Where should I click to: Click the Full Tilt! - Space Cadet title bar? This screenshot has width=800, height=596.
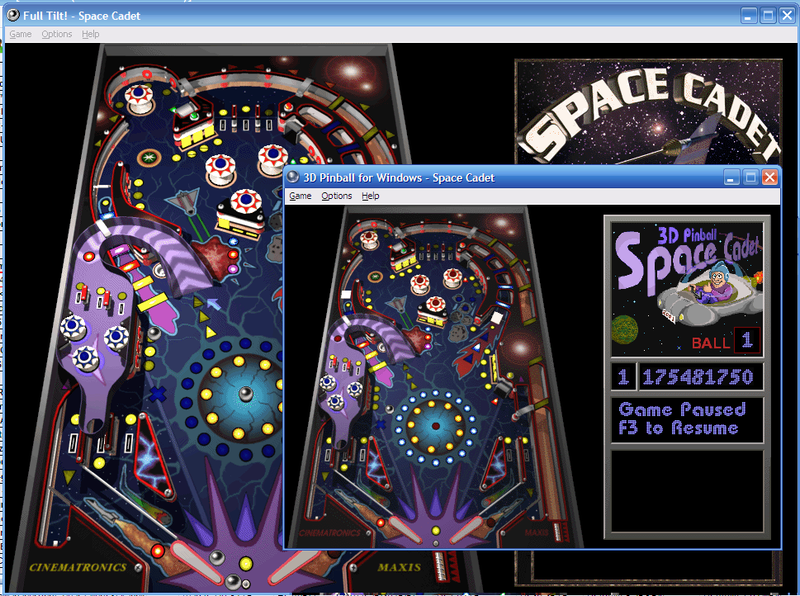399,16
